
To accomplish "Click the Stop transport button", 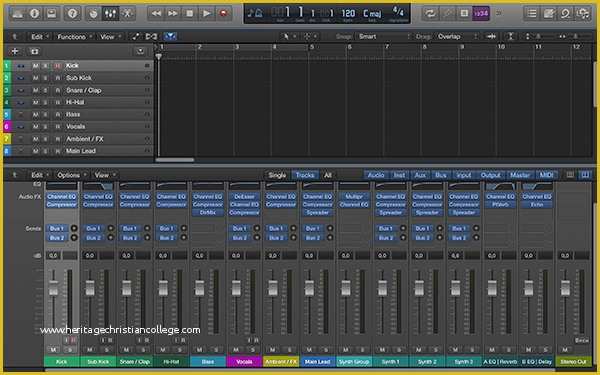I will [x=190, y=14].
